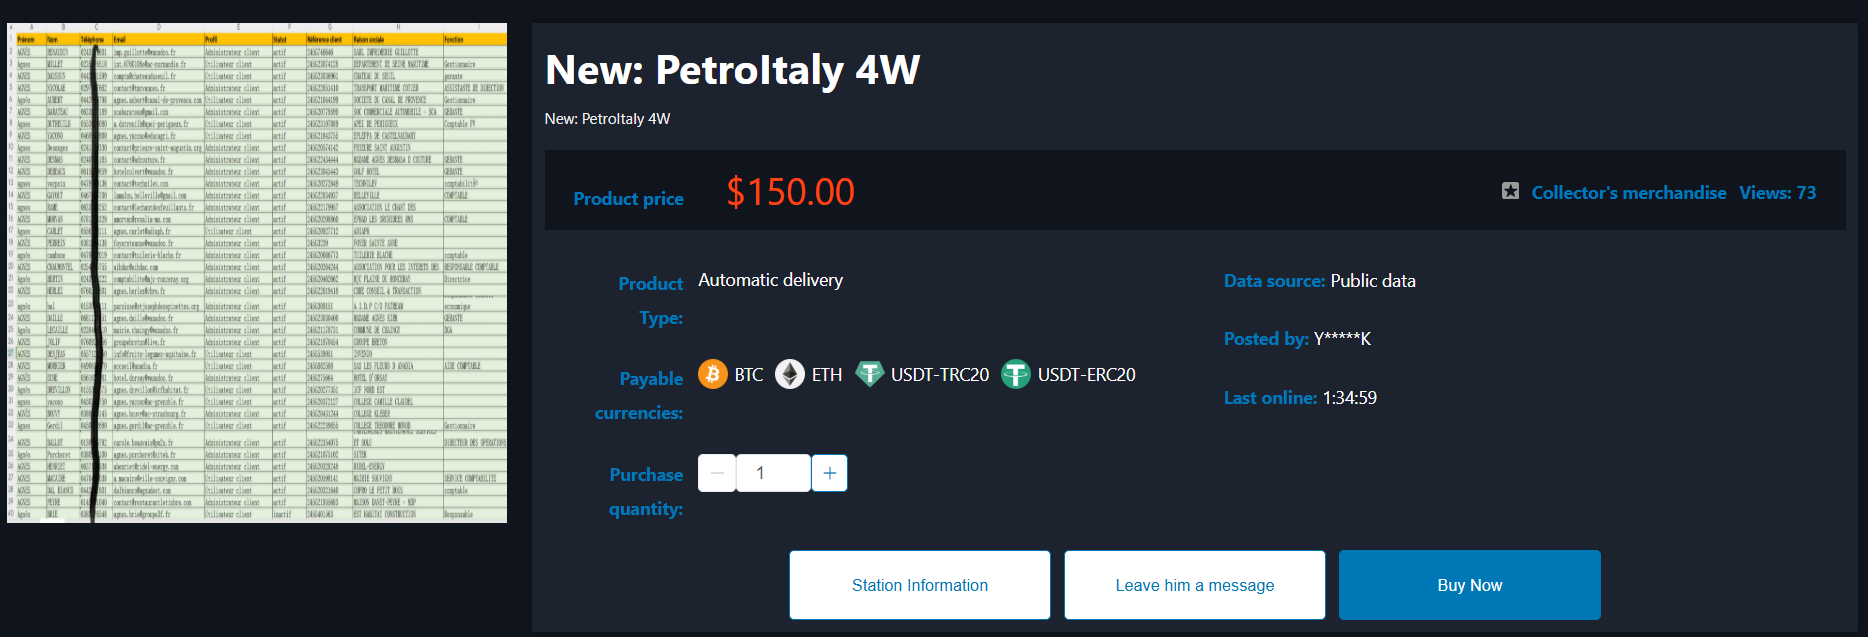Screen dimensions: 1868x637
Task: Click the Views: 73 counter
Action: click(x=1778, y=193)
